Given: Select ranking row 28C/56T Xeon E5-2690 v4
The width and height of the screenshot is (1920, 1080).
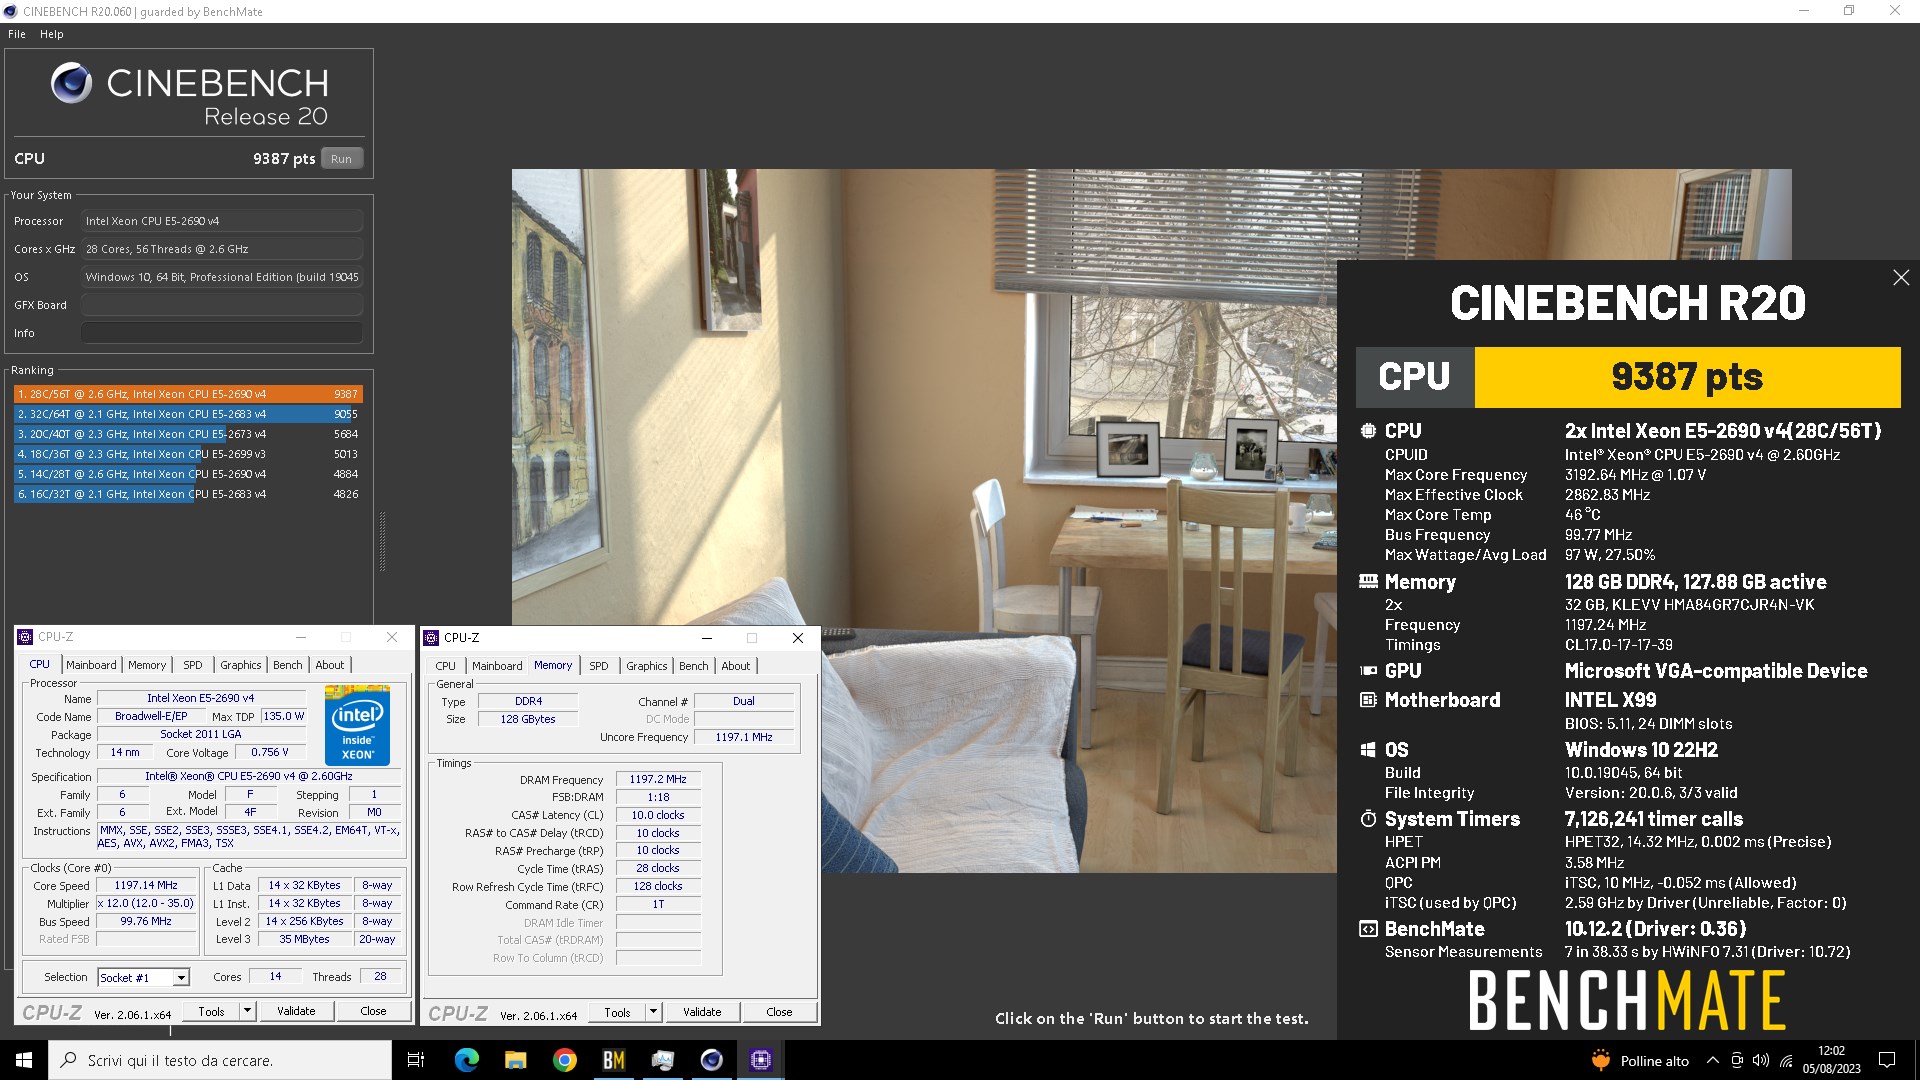Looking at the screenshot, I should [188, 394].
